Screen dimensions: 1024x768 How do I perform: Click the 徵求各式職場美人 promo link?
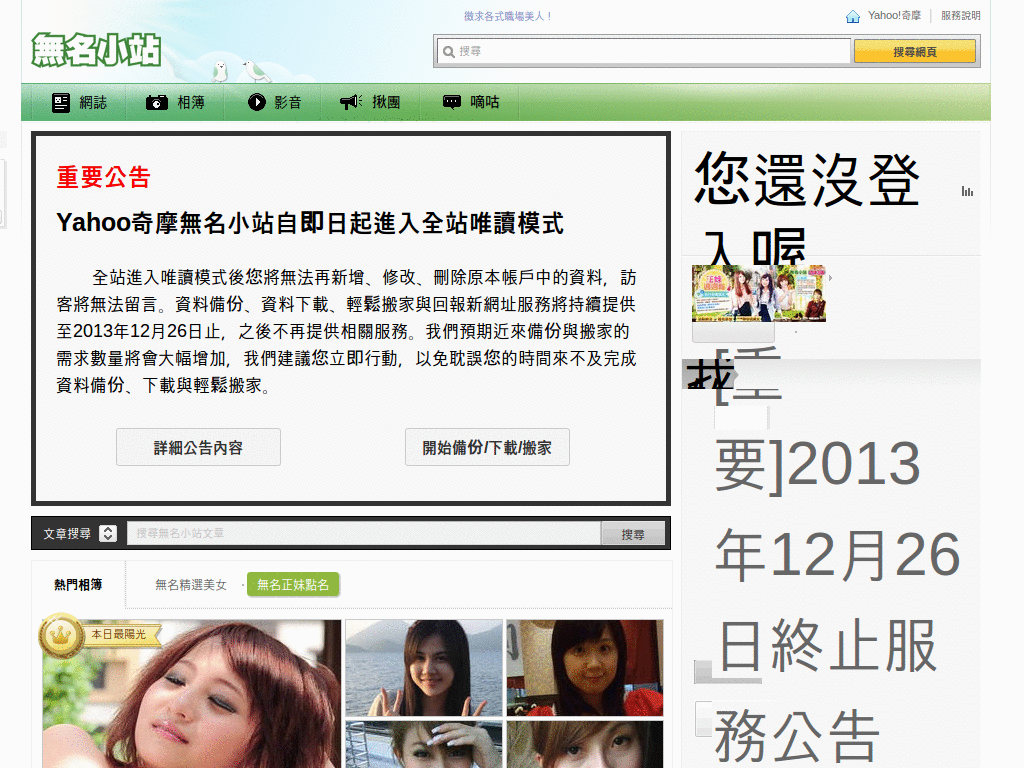coord(507,16)
